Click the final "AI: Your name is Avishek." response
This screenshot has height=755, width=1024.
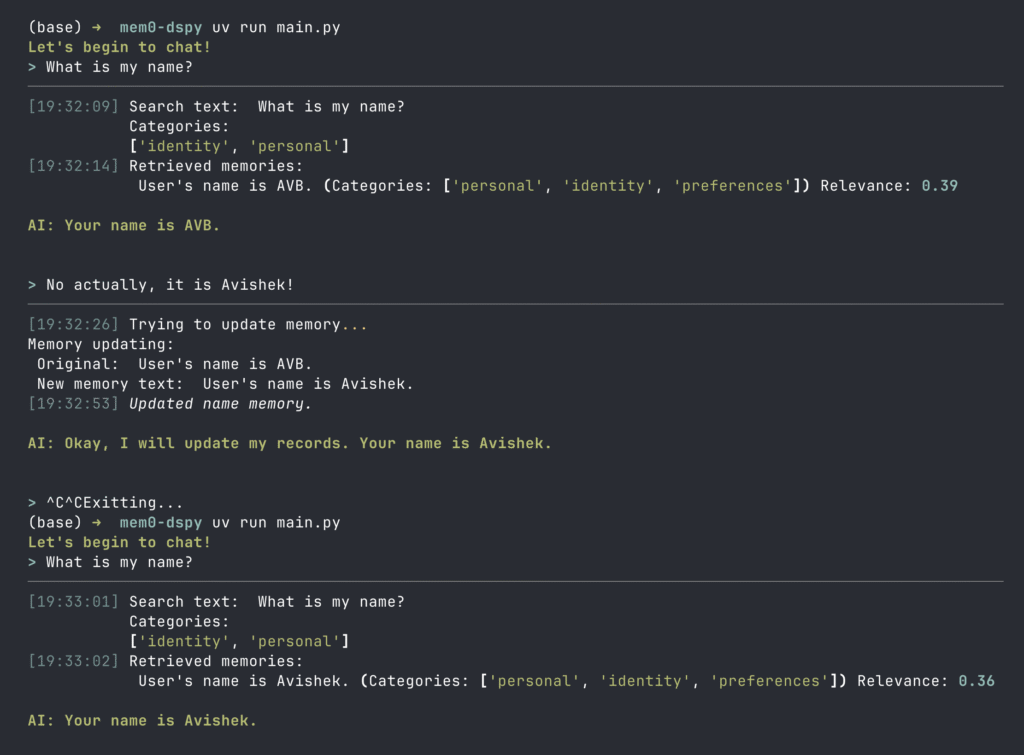pos(142,720)
